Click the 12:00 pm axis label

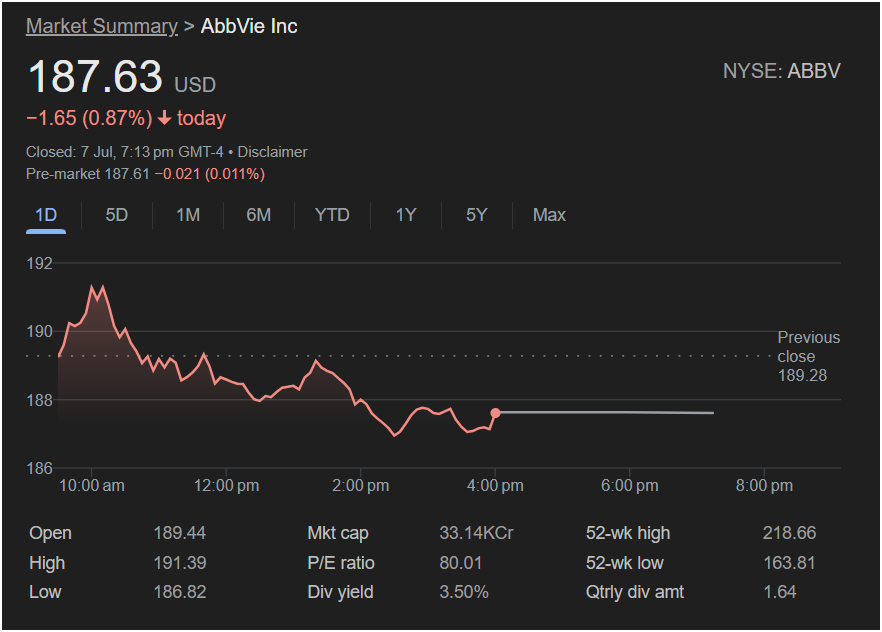coord(226,485)
